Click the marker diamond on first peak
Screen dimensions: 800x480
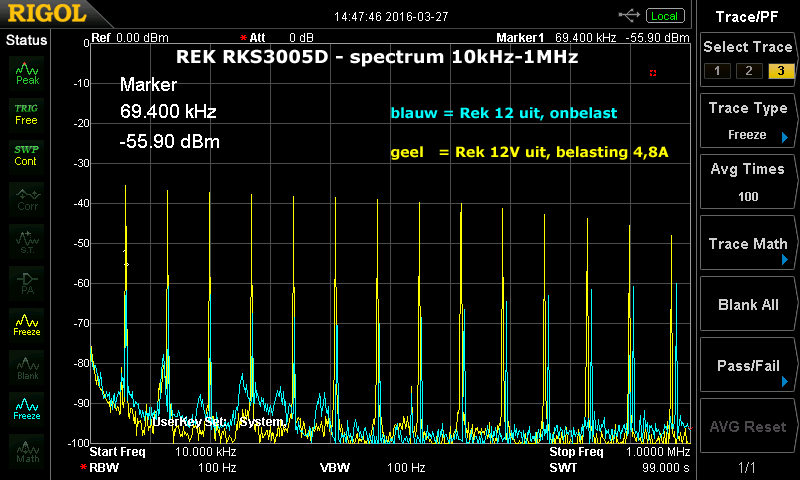coord(127,264)
